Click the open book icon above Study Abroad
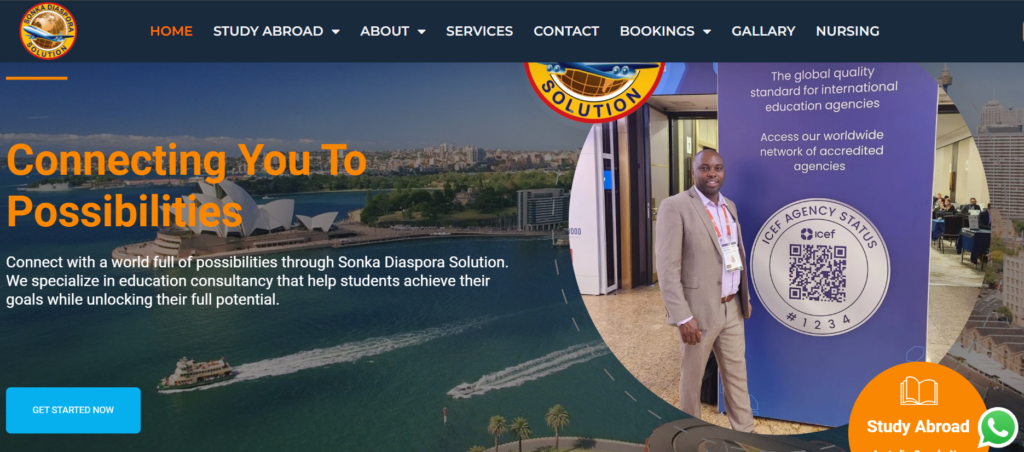The width and height of the screenshot is (1024, 452). tap(918, 391)
